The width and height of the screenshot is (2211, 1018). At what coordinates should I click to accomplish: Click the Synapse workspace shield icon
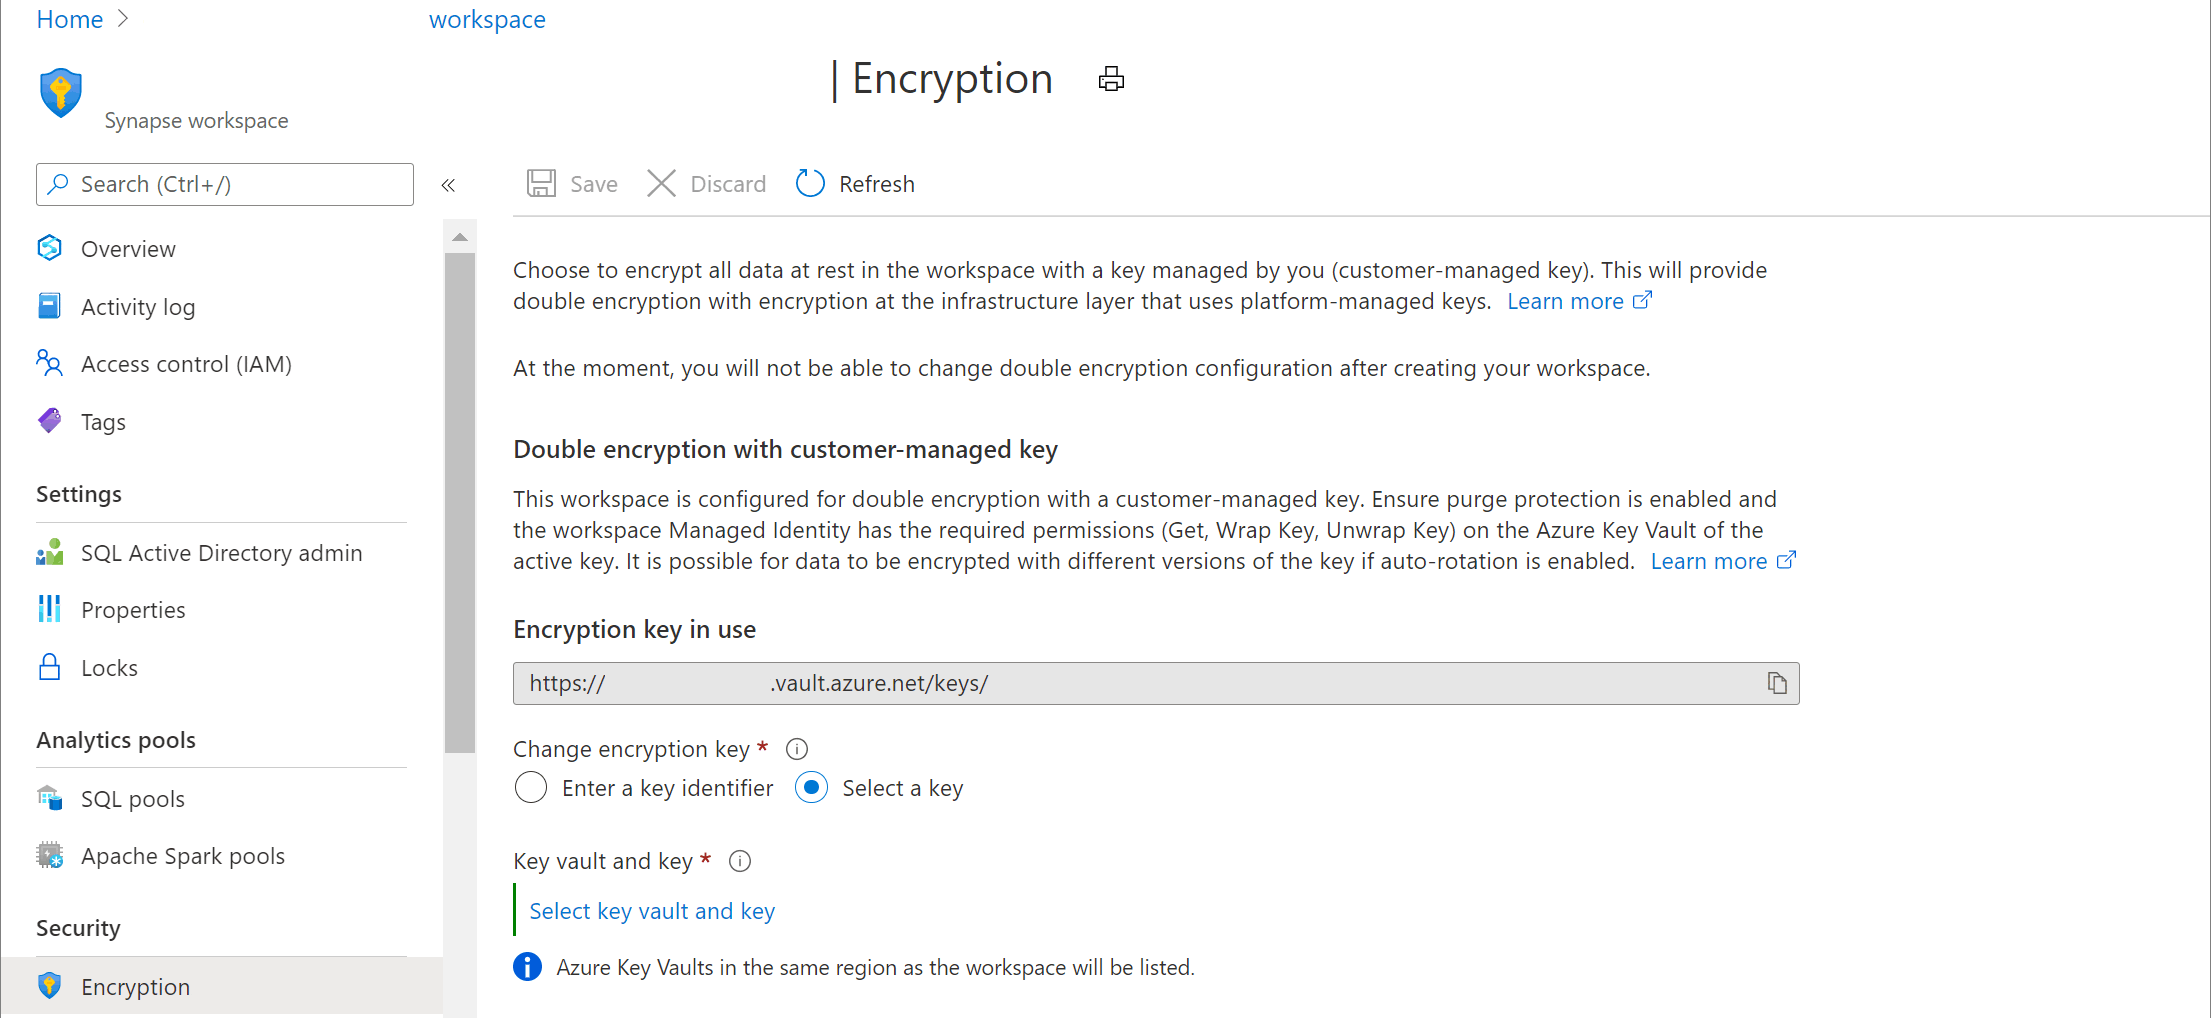click(x=59, y=93)
